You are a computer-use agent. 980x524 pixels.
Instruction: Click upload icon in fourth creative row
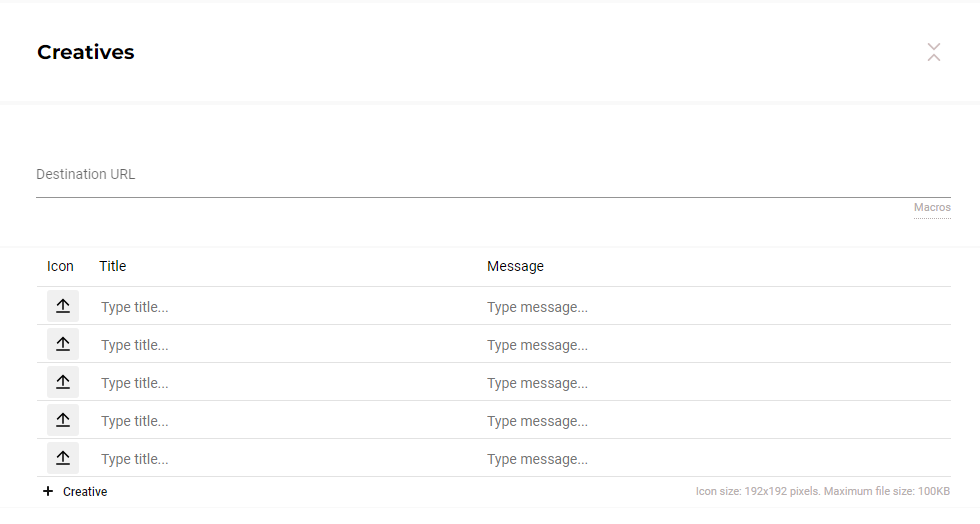pos(62,420)
